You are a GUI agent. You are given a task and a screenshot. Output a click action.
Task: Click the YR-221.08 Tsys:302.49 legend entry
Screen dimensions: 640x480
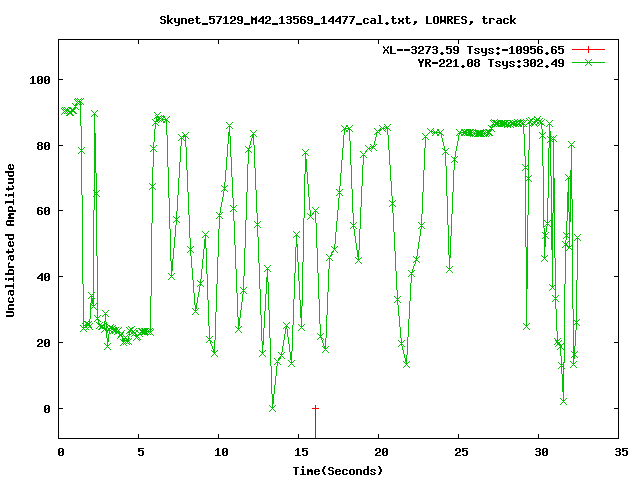click(491, 63)
